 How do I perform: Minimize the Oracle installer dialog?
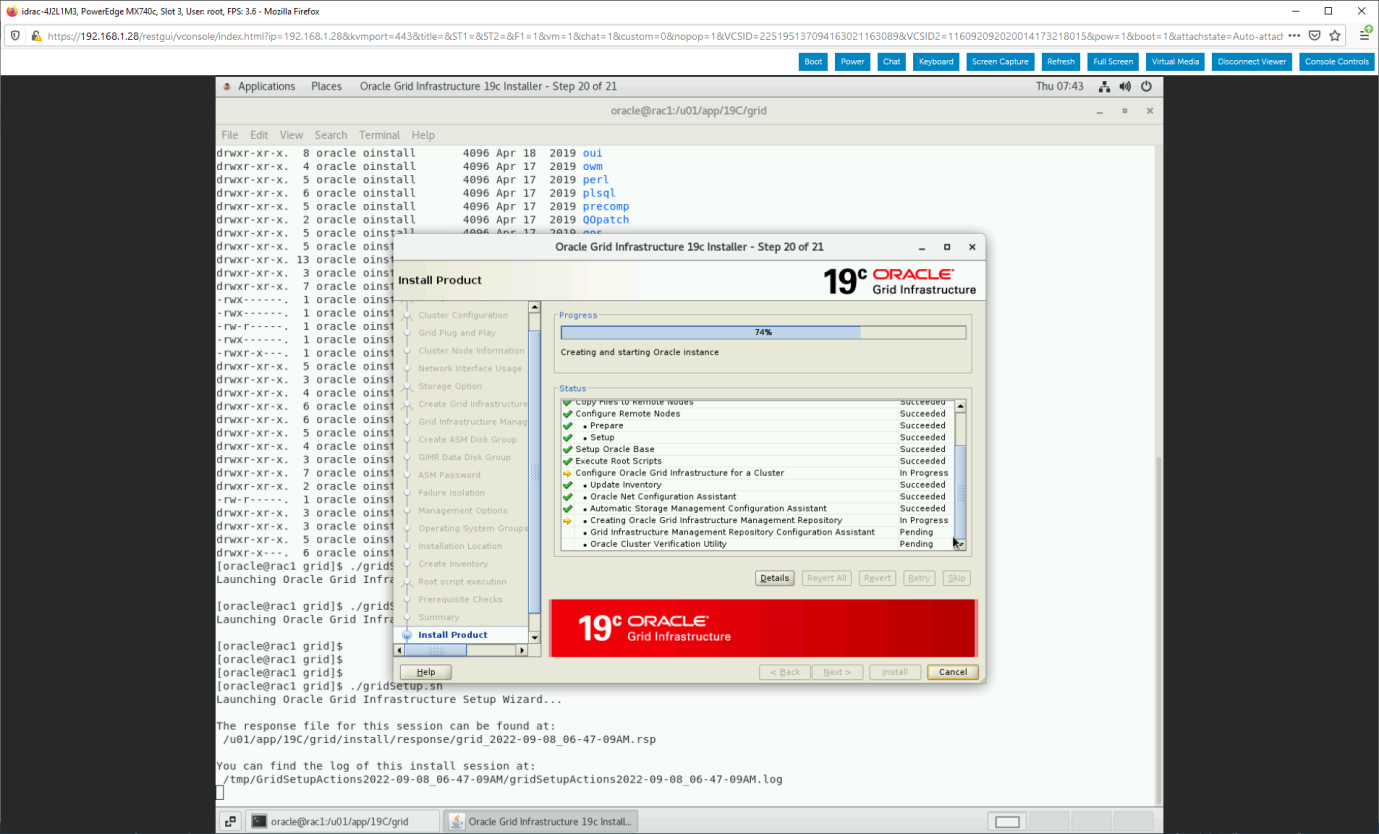(922, 247)
